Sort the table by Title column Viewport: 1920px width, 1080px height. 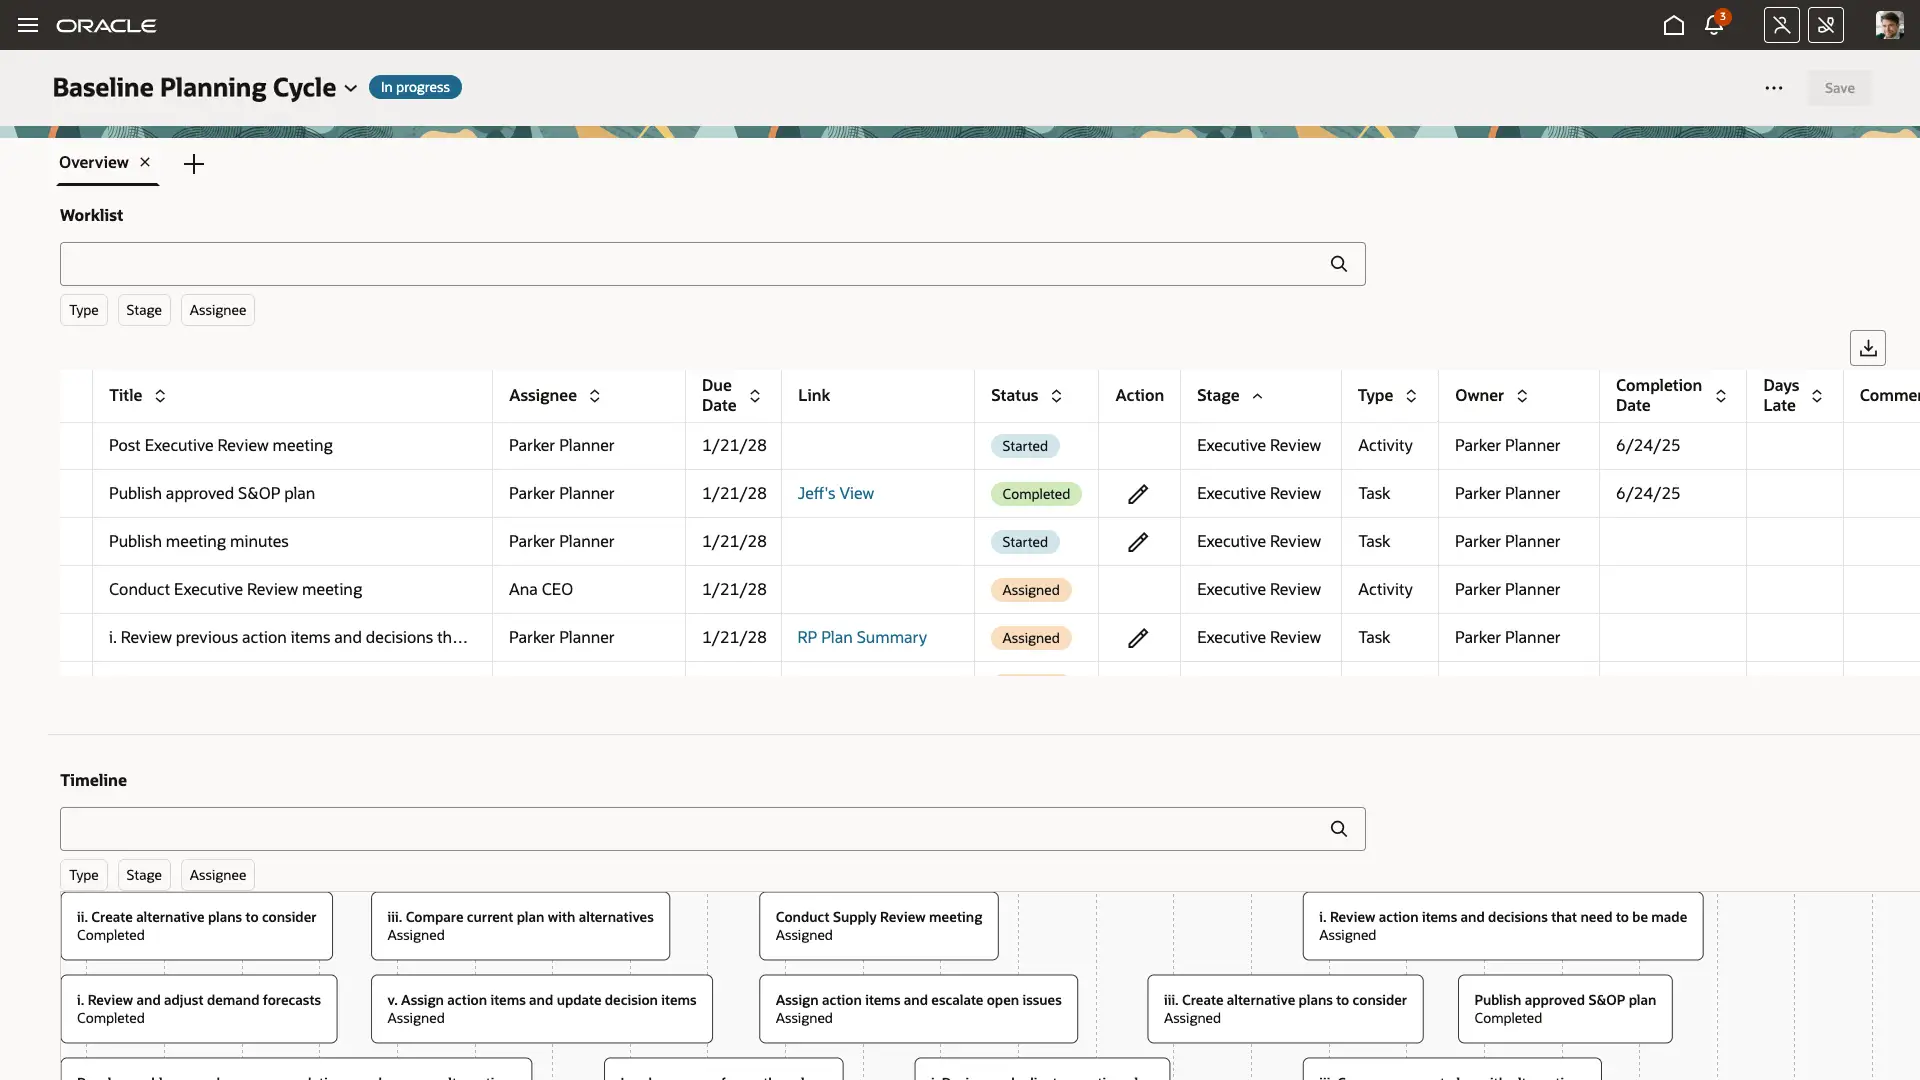click(x=160, y=396)
